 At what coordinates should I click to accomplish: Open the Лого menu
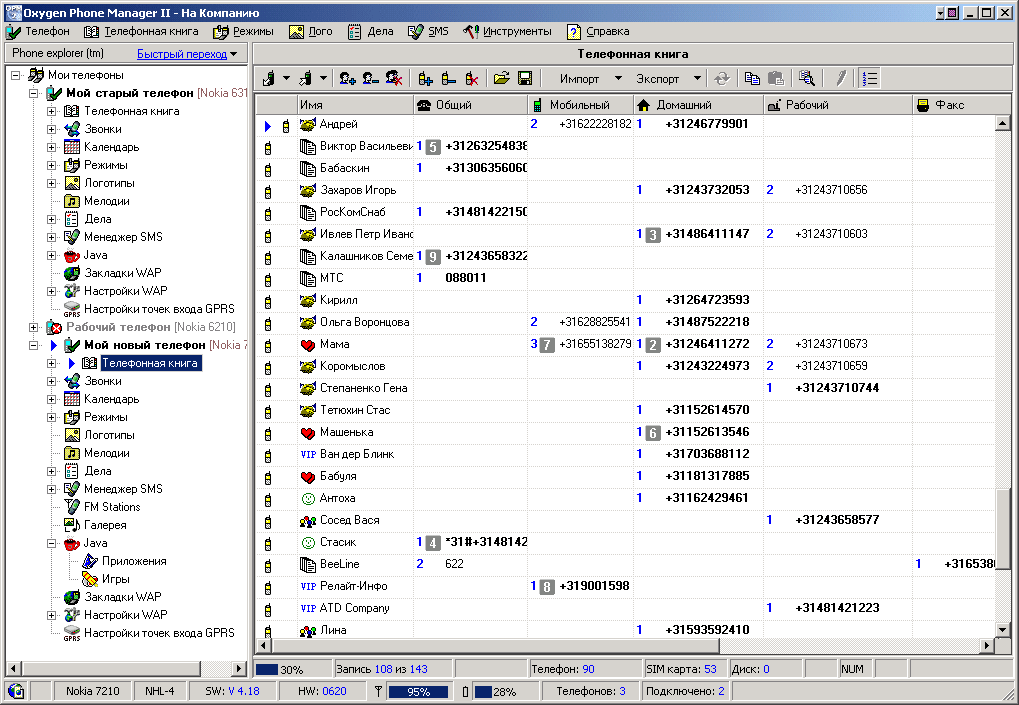pos(311,31)
